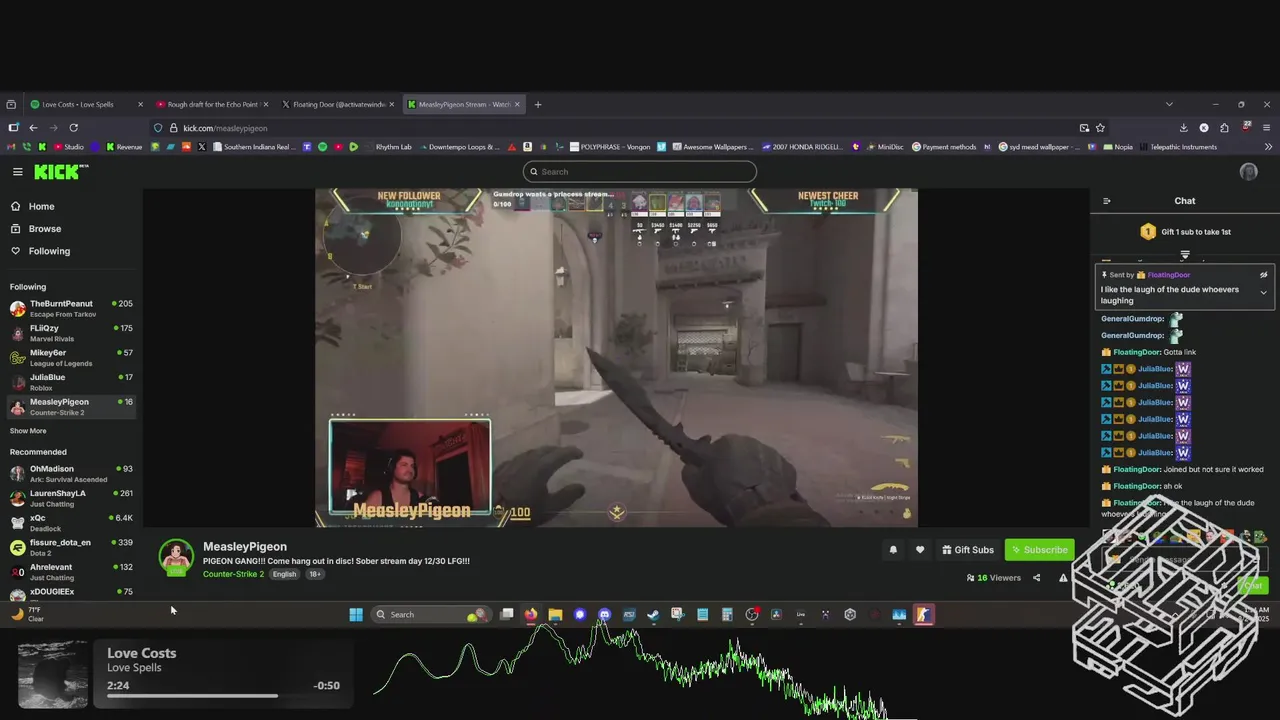This screenshot has height=720, width=1280.
Task: Open browser extensions icon
Action: tap(1225, 128)
